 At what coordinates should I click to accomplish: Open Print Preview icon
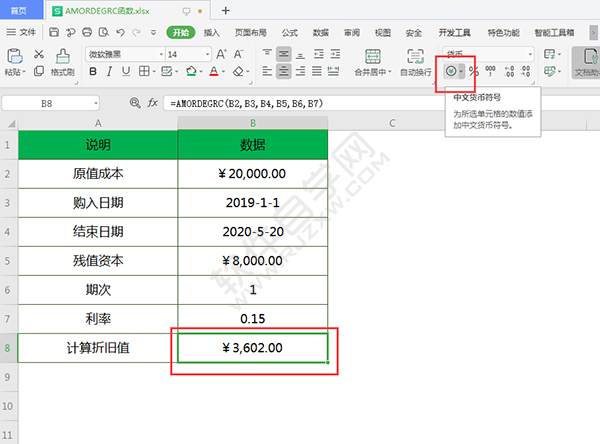point(103,33)
